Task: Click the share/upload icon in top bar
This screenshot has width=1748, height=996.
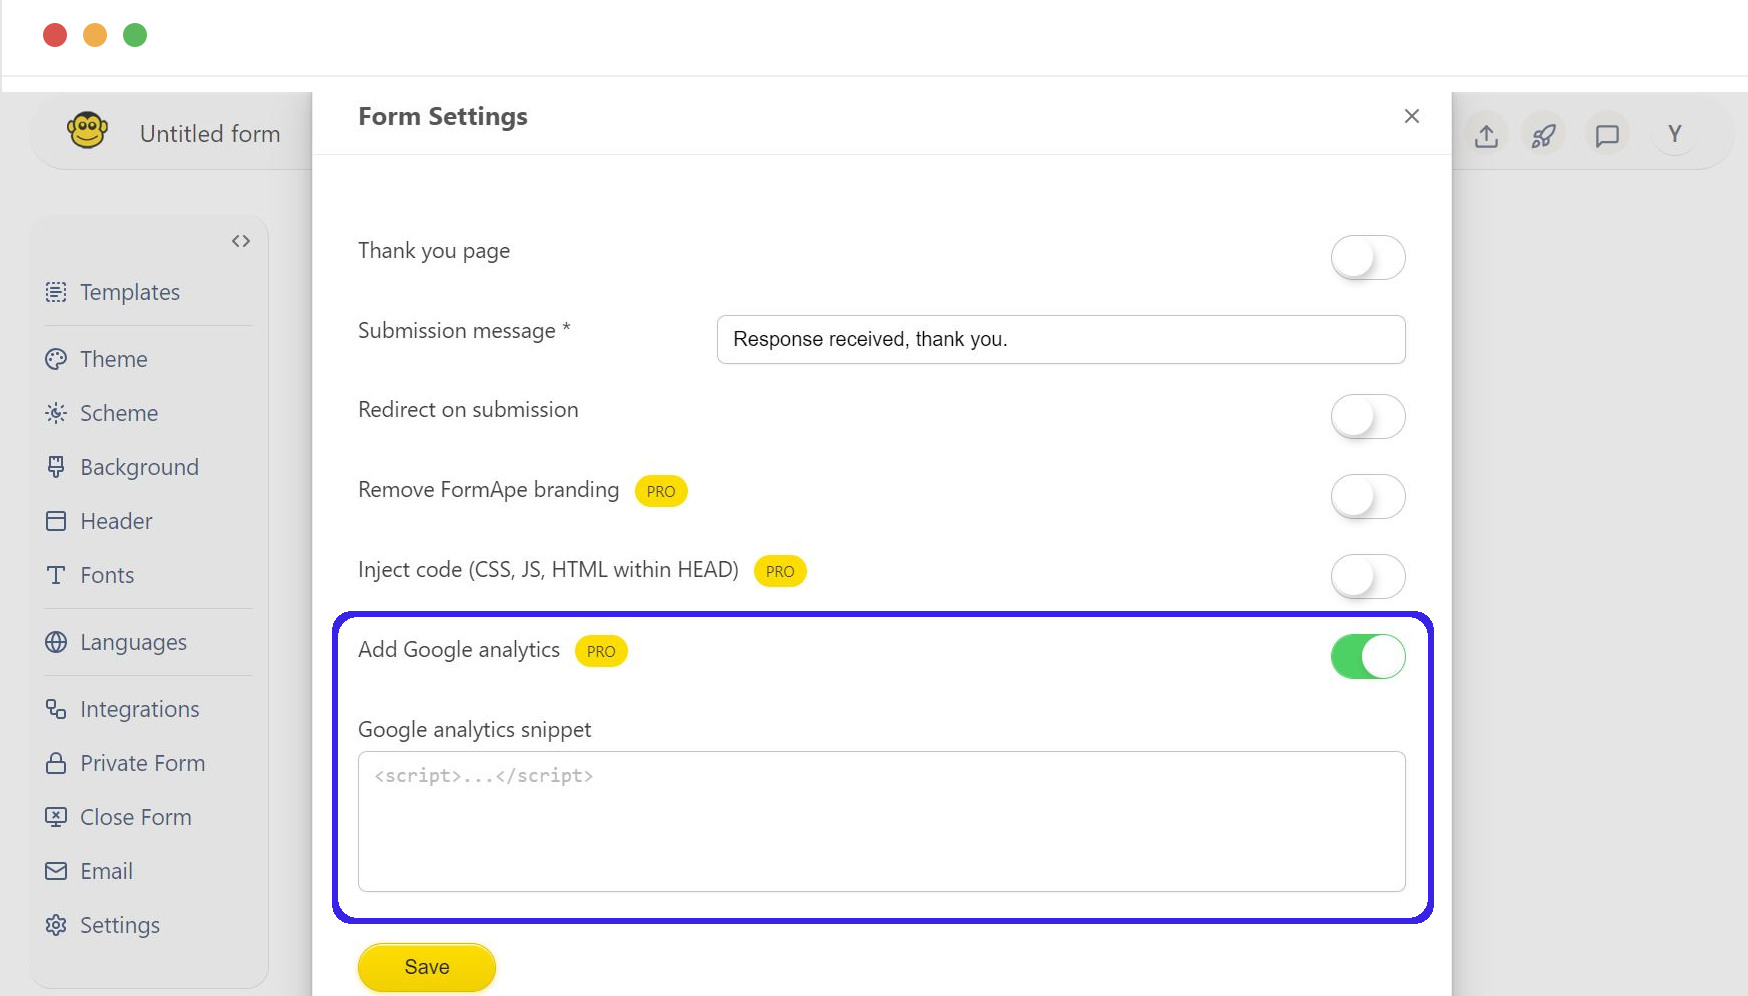Action: [1486, 135]
